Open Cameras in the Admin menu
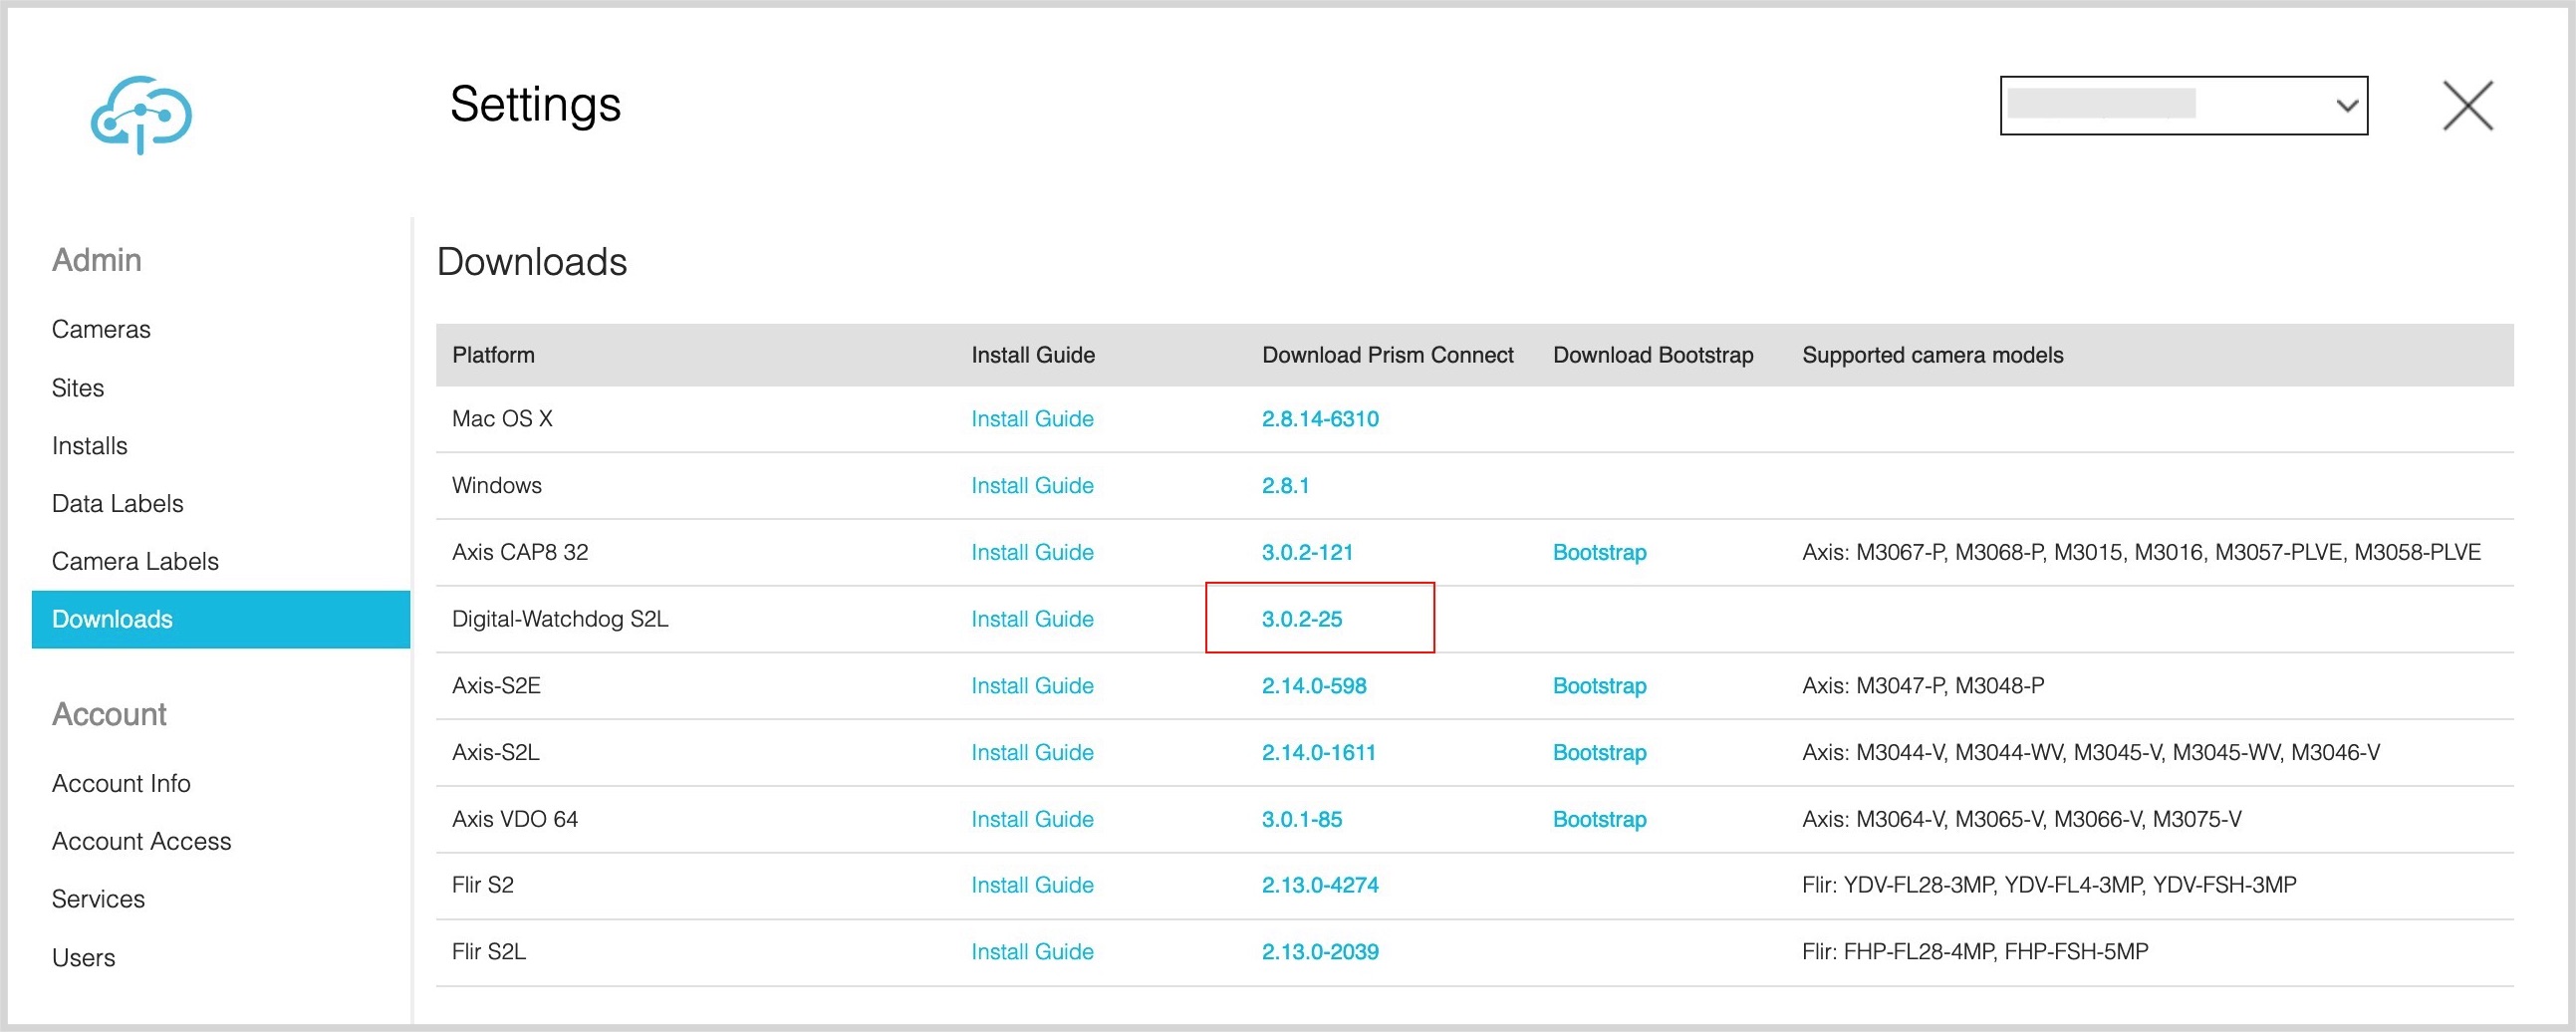The image size is (2576, 1032). pos(101,329)
